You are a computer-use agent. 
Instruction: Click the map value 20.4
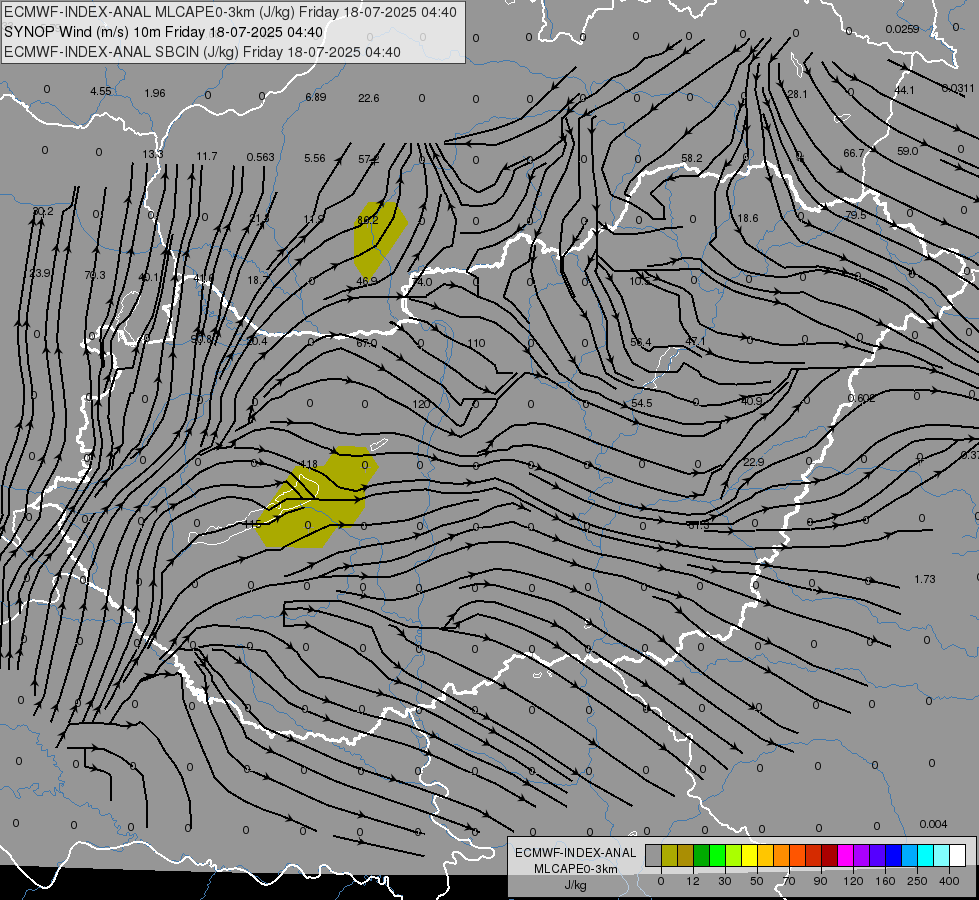(x=257, y=342)
